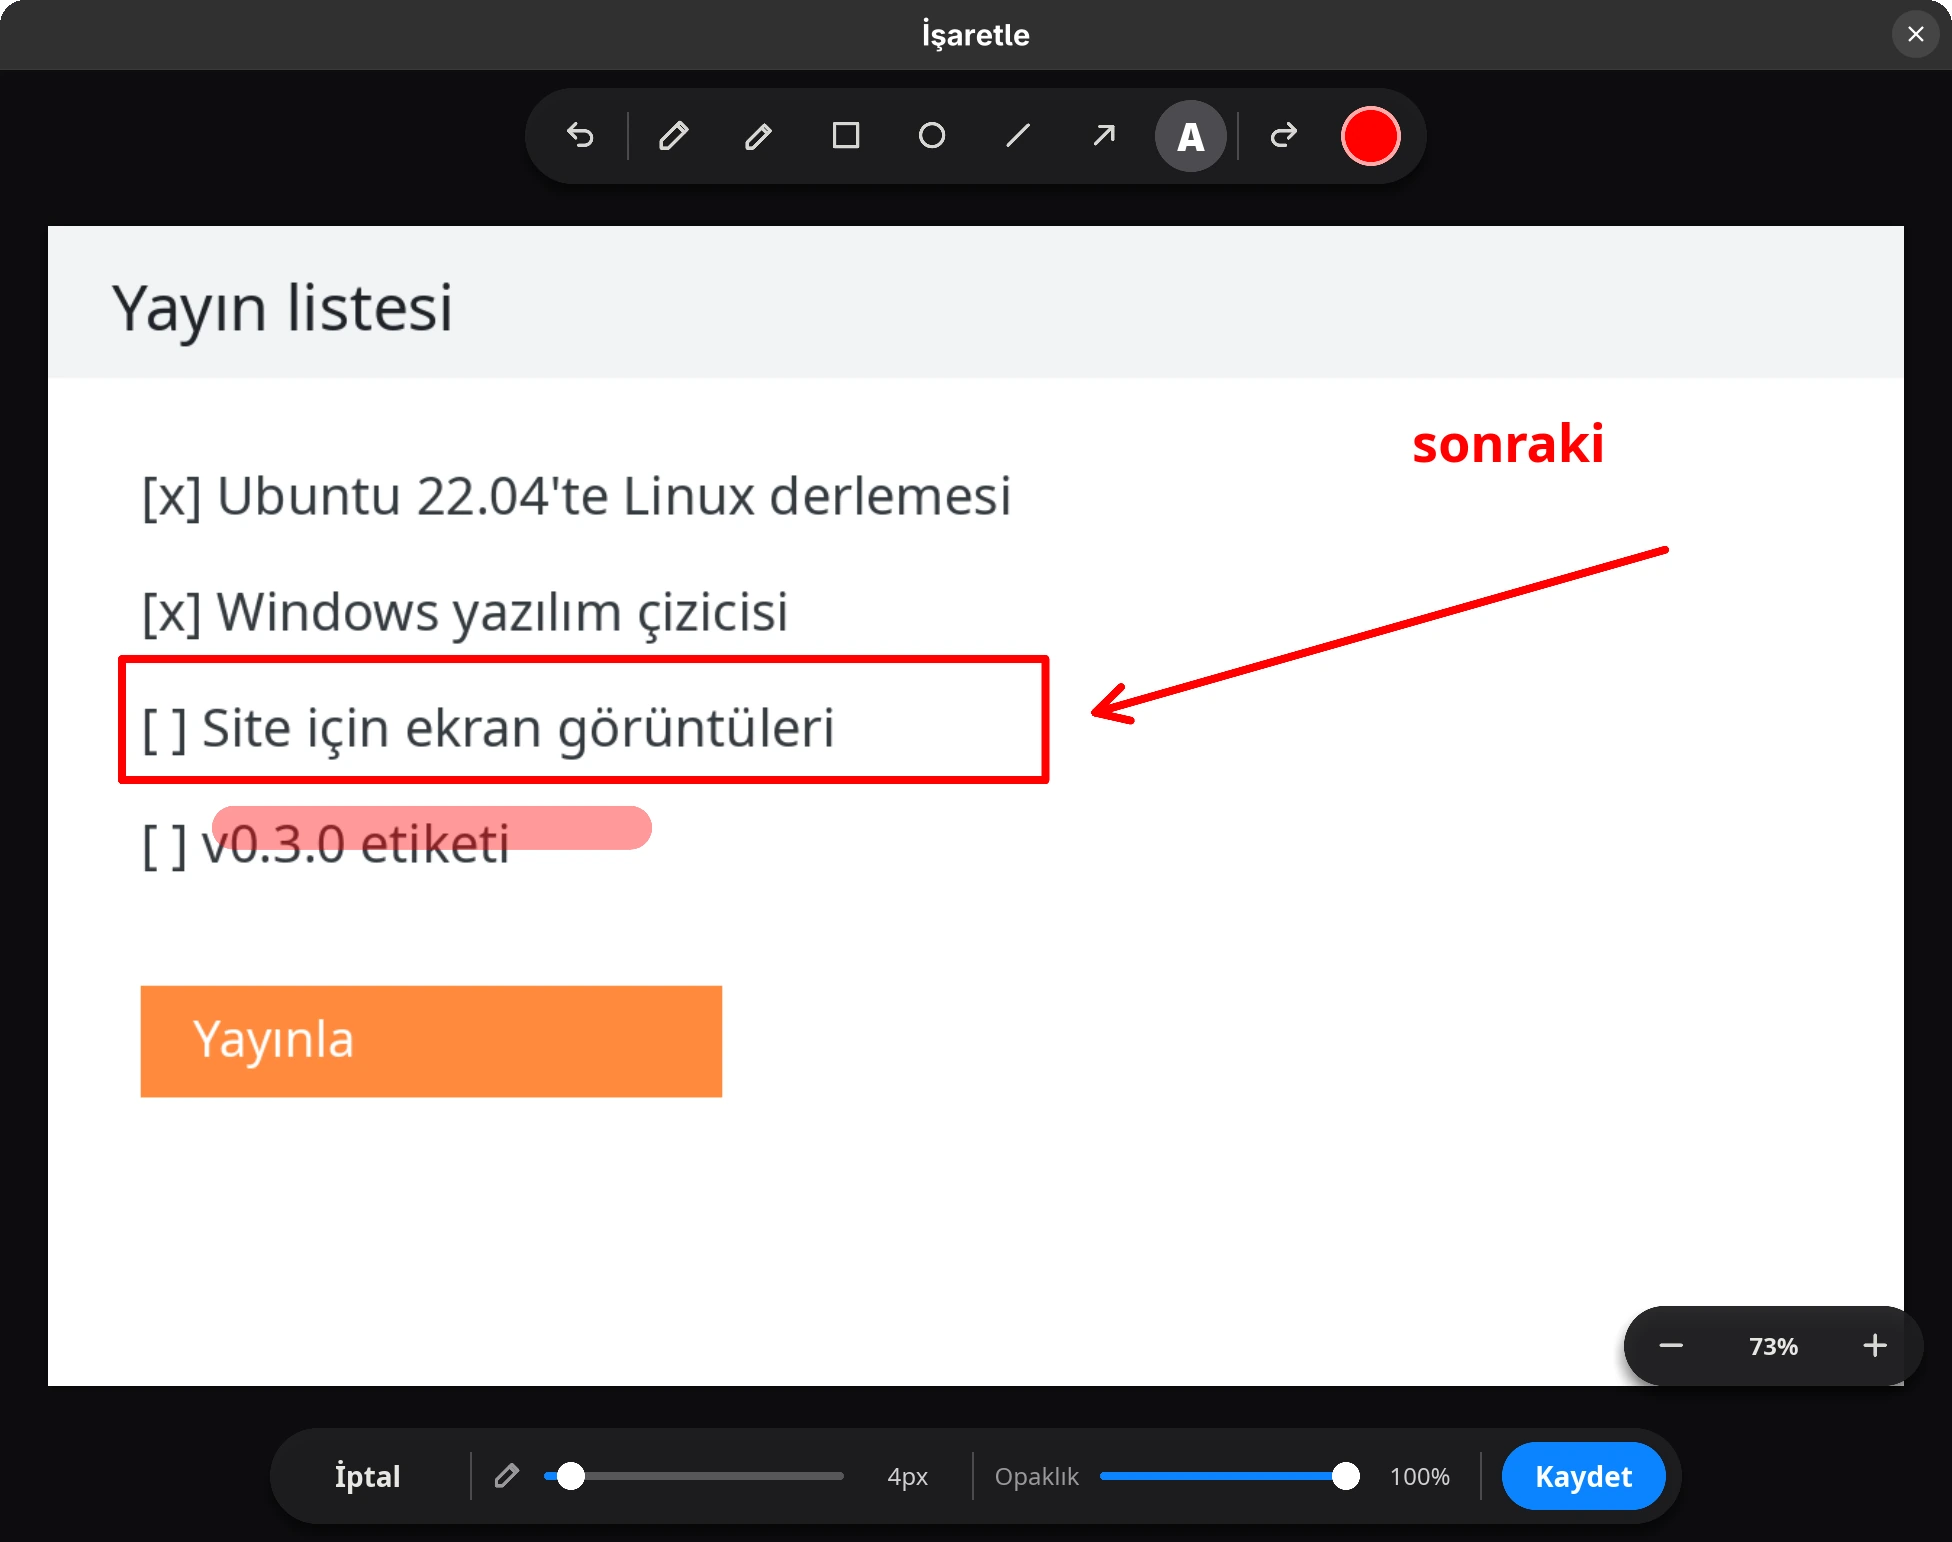This screenshot has width=1952, height=1542.
Task: Select the pencil drawing tool
Action: (673, 135)
